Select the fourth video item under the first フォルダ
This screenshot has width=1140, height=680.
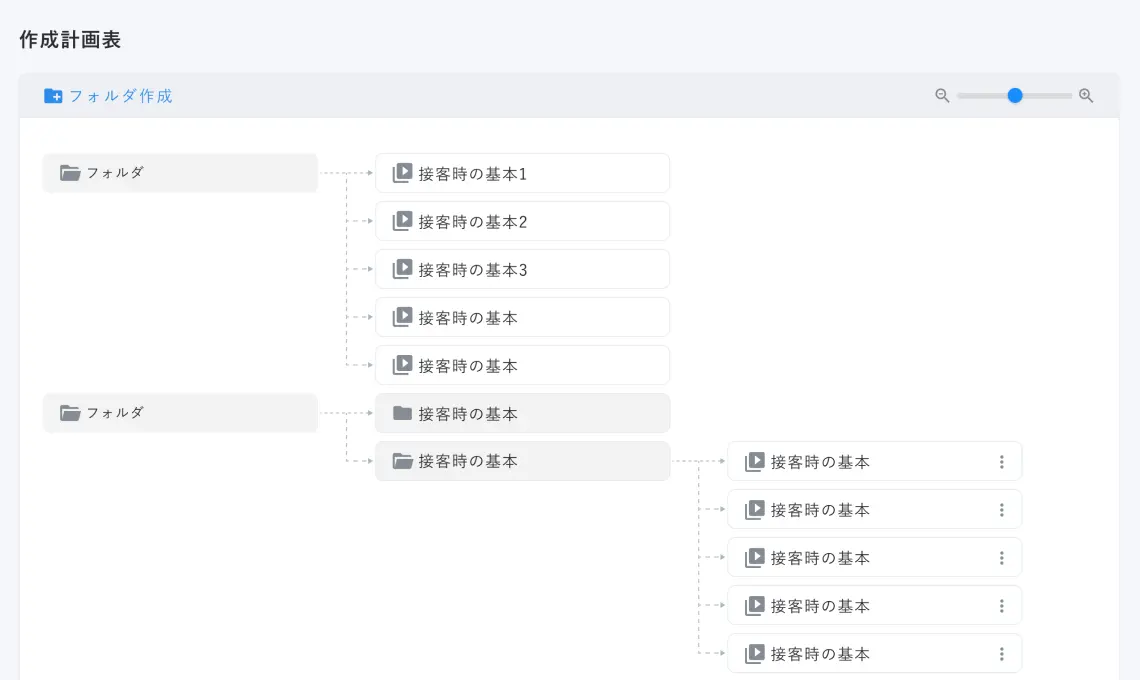[x=522, y=317]
